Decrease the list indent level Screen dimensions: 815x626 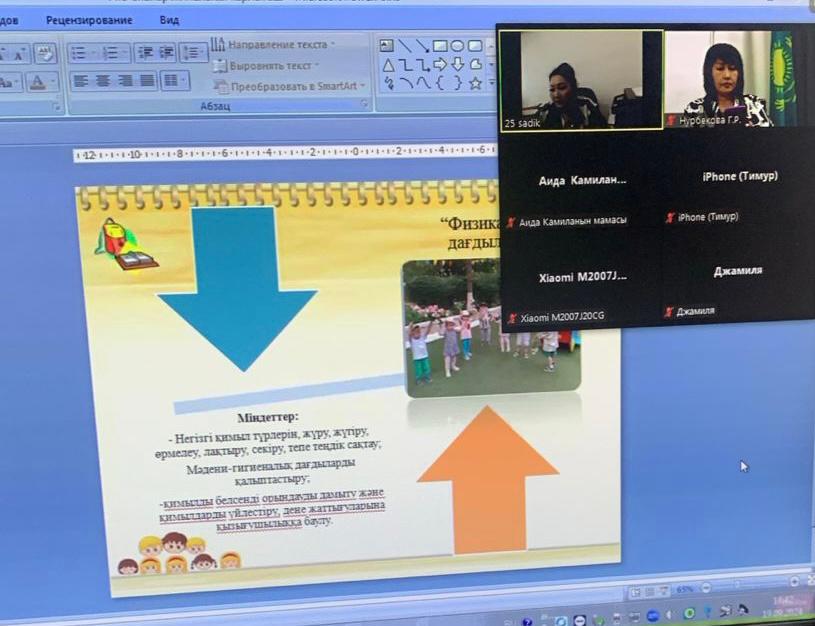(x=145, y=53)
